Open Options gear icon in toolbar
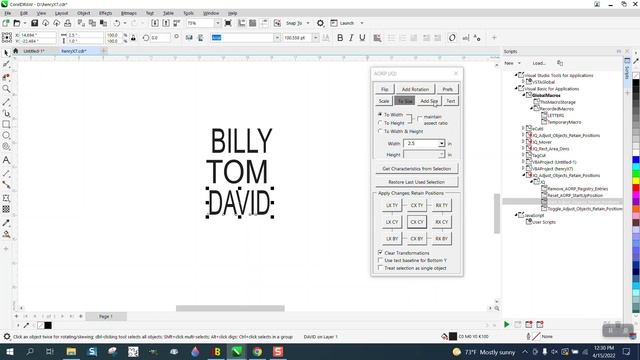640x360 pixels. tap(320, 23)
